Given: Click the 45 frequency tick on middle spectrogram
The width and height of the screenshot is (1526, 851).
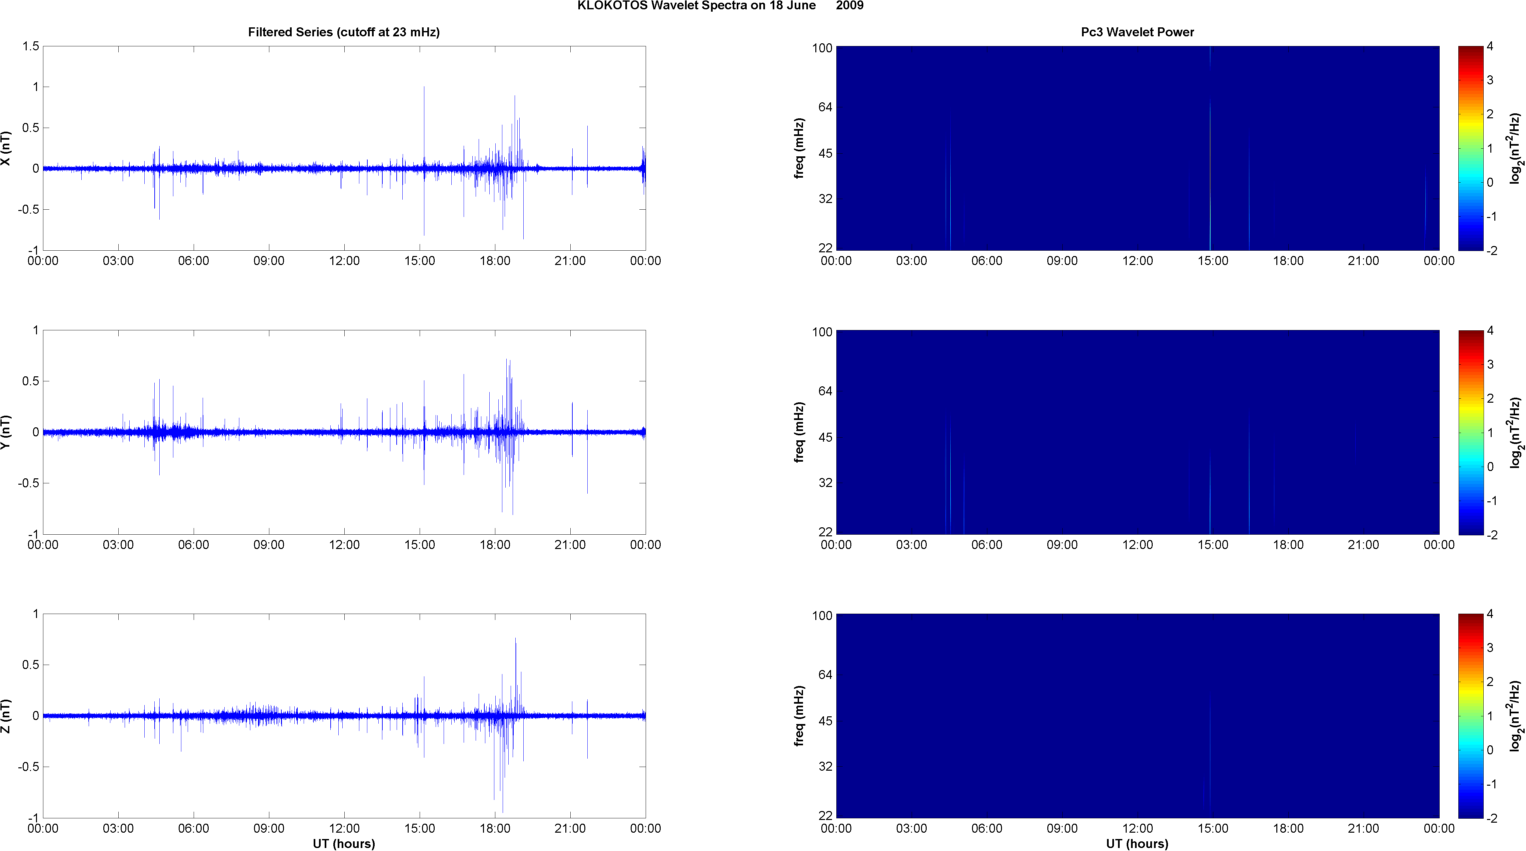Looking at the screenshot, I should click(825, 437).
